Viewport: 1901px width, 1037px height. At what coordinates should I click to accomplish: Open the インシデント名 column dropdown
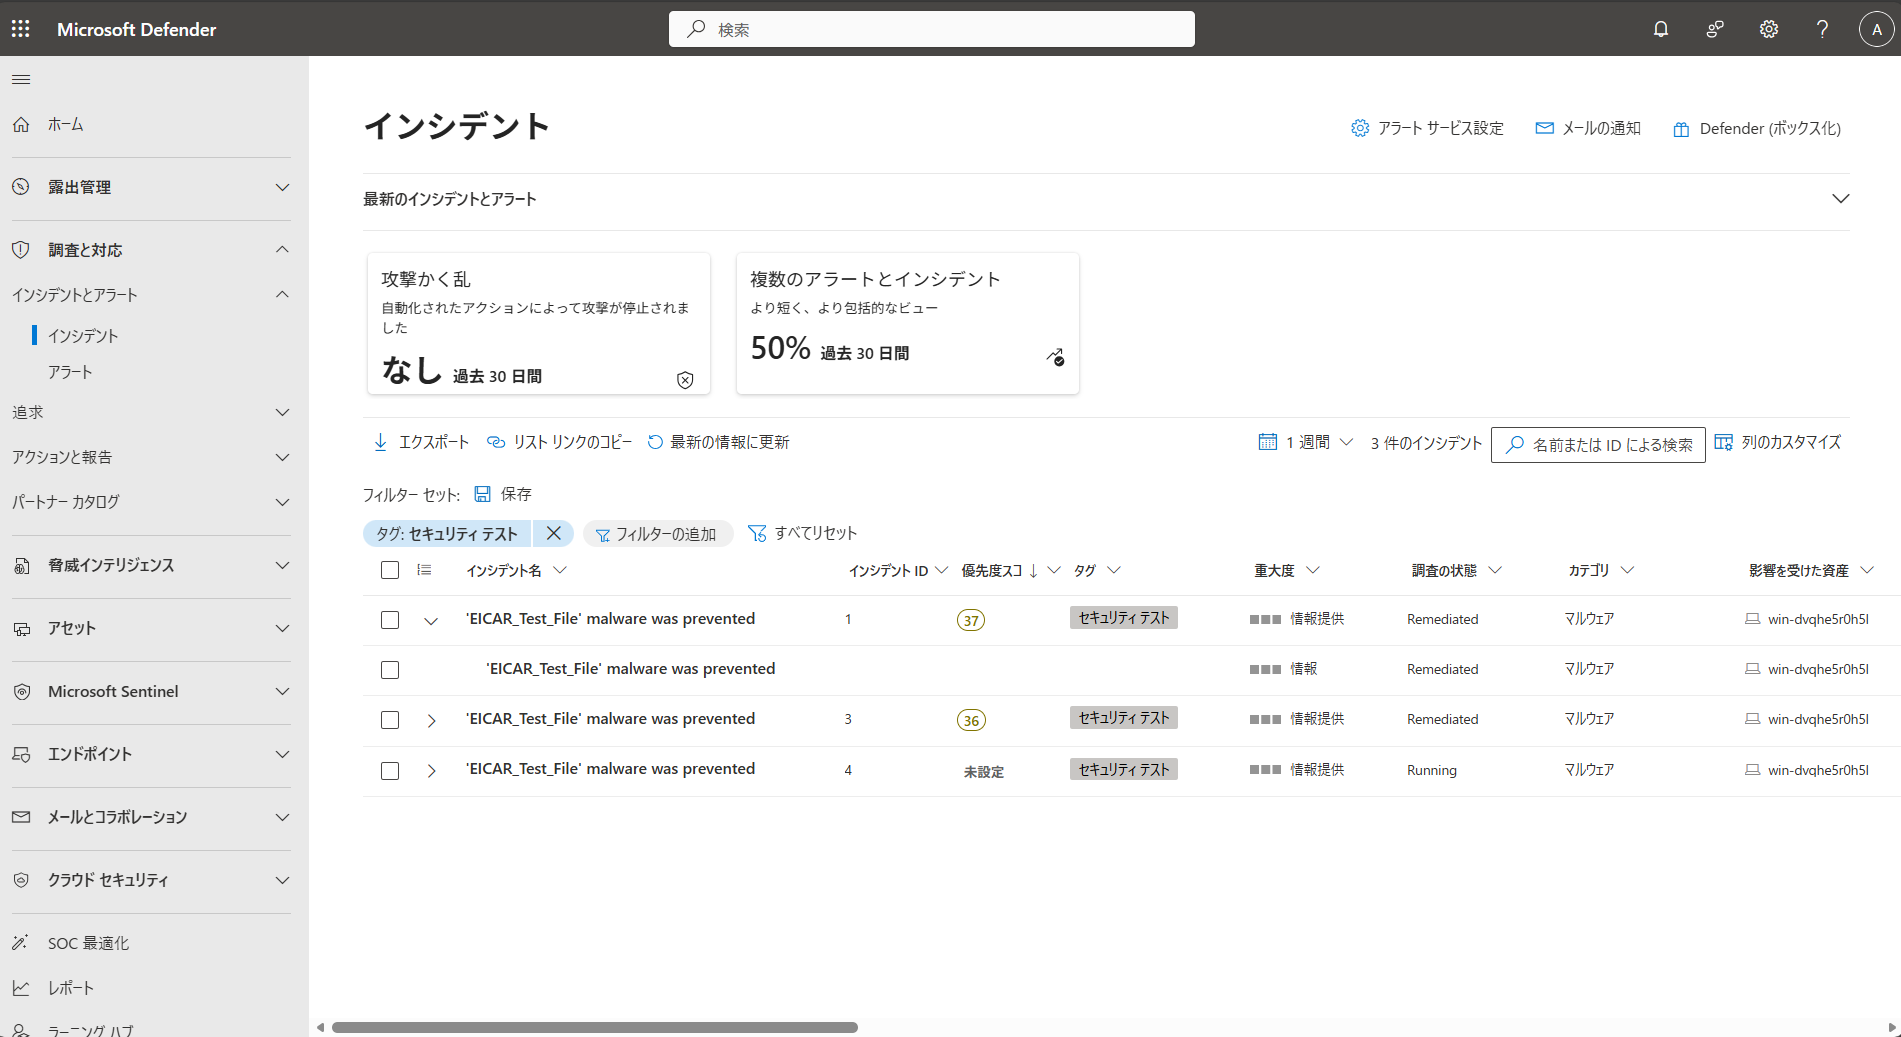[x=560, y=570]
